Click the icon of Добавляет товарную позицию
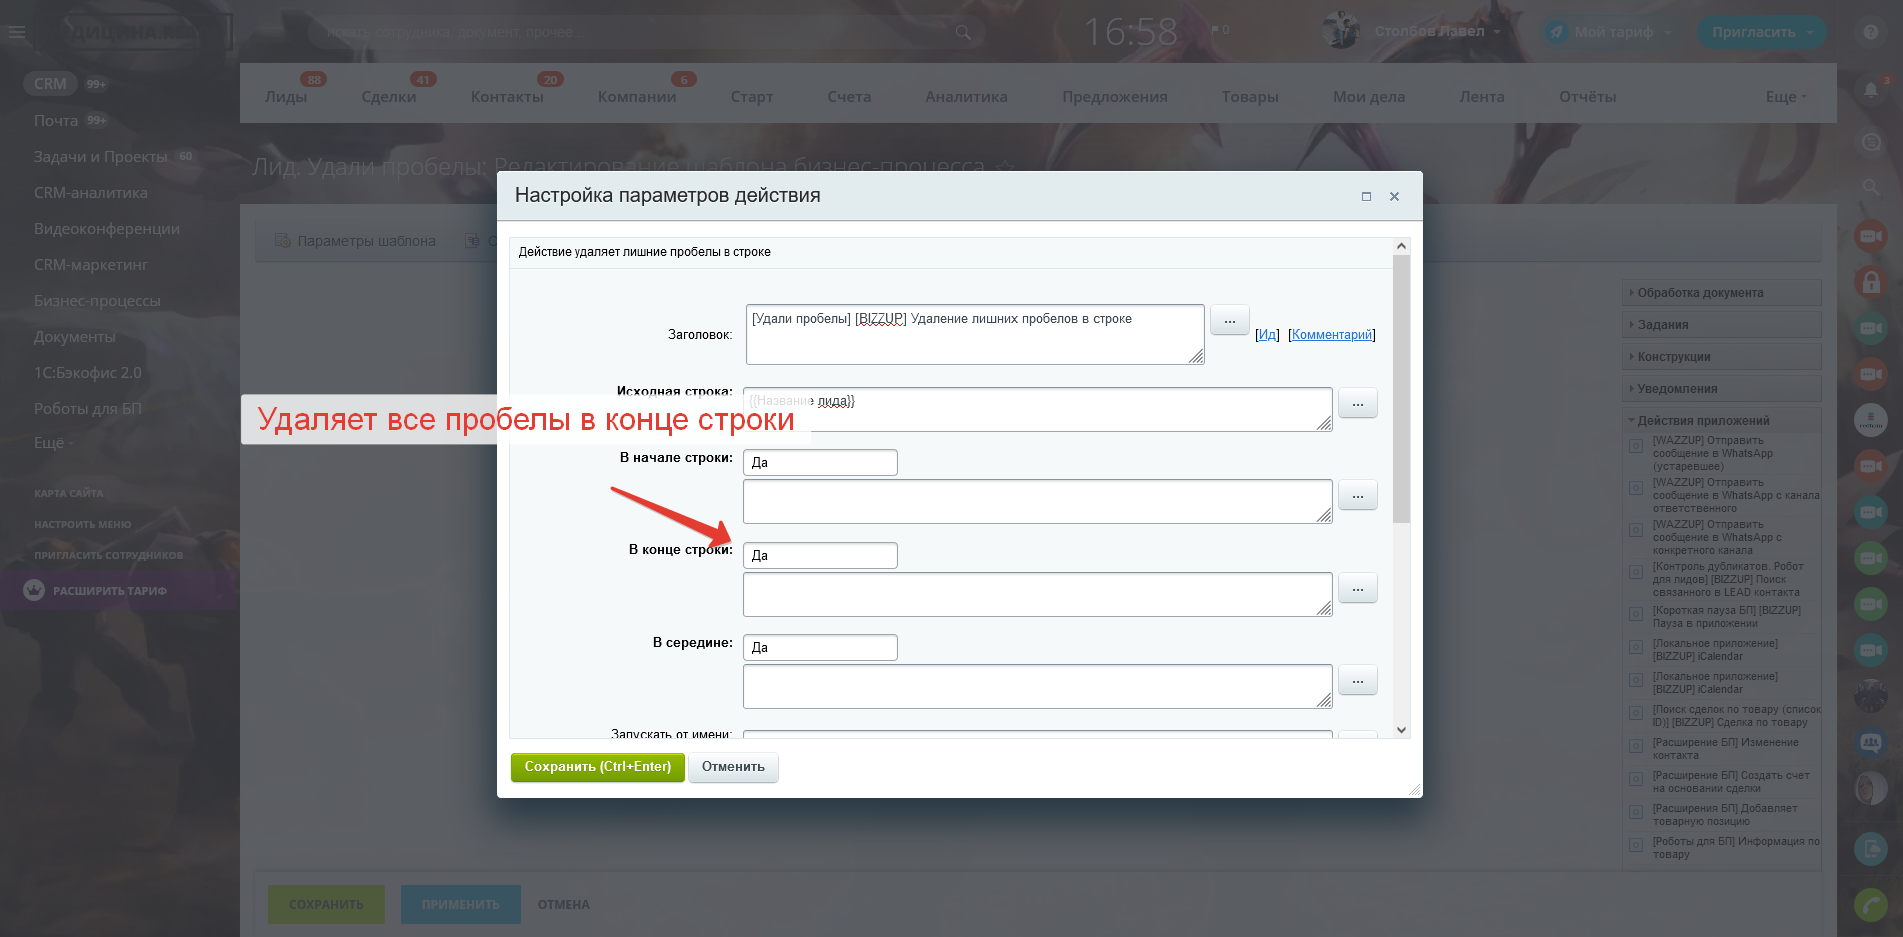Image resolution: width=1903 pixels, height=937 pixels. tap(1636, 812)
